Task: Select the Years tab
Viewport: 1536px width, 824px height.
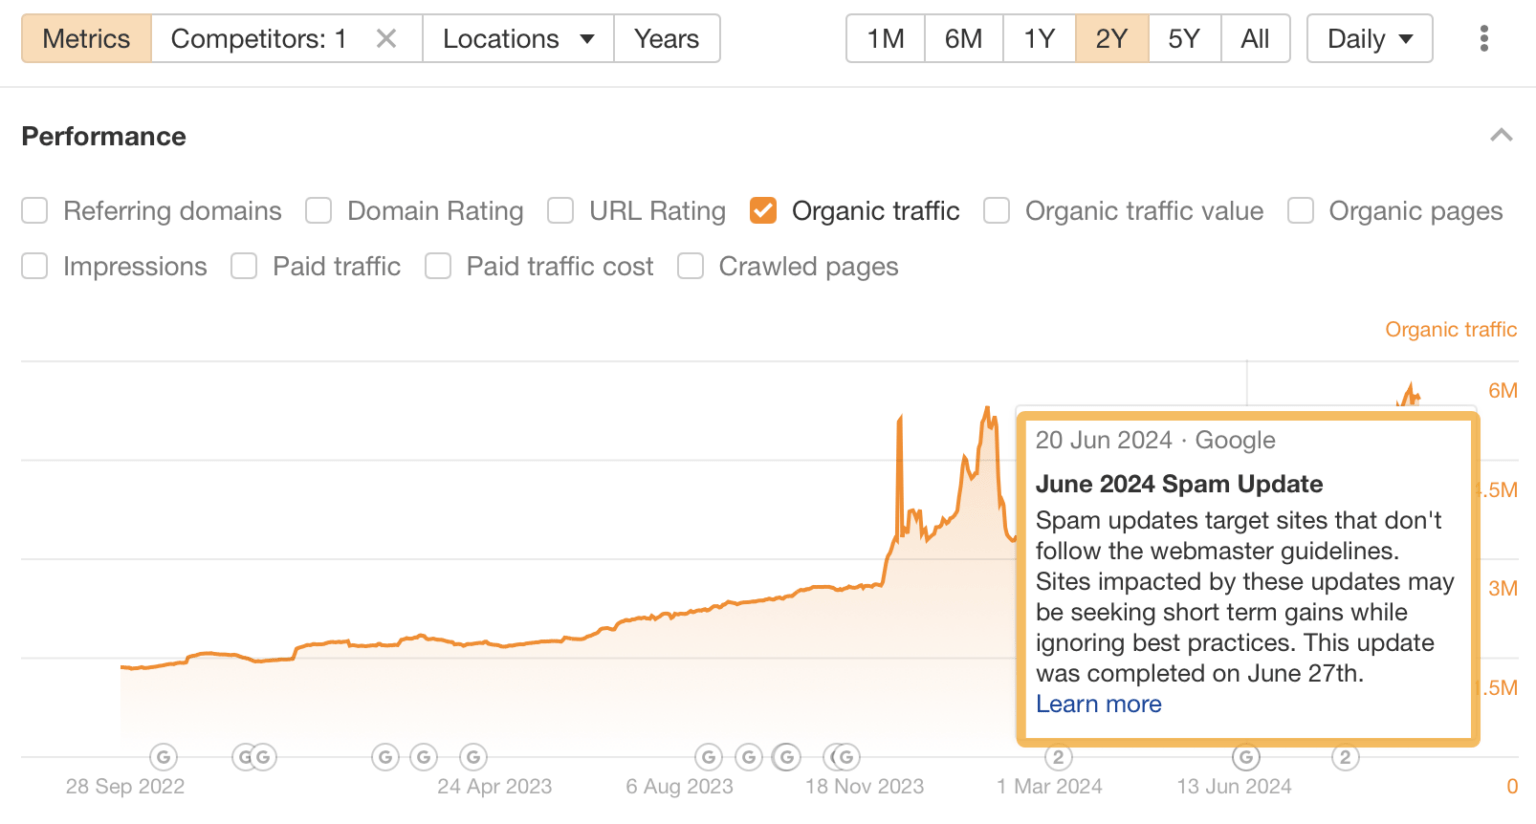Action: pyautogui.click(x=666, y=39)
